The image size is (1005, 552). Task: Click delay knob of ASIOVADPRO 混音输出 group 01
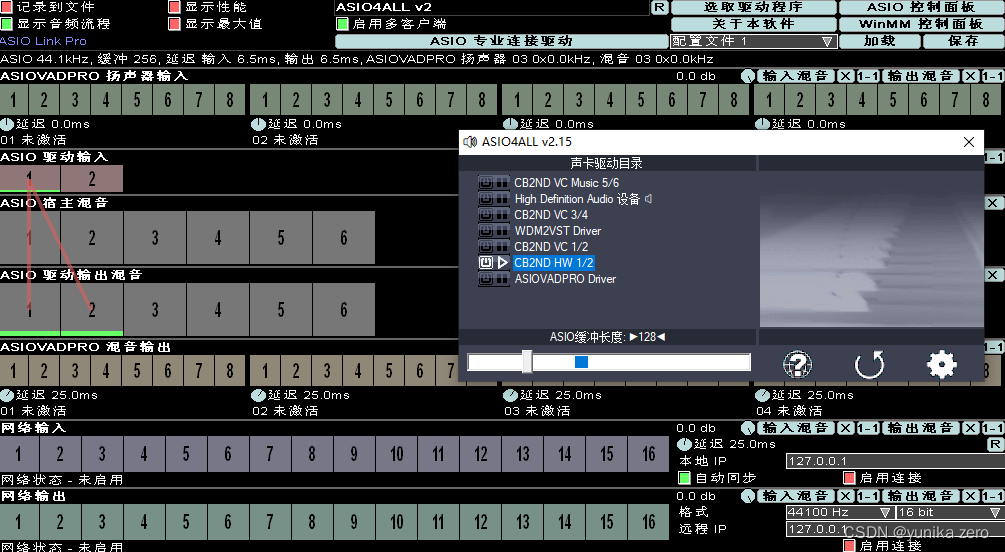click(7, 395)
